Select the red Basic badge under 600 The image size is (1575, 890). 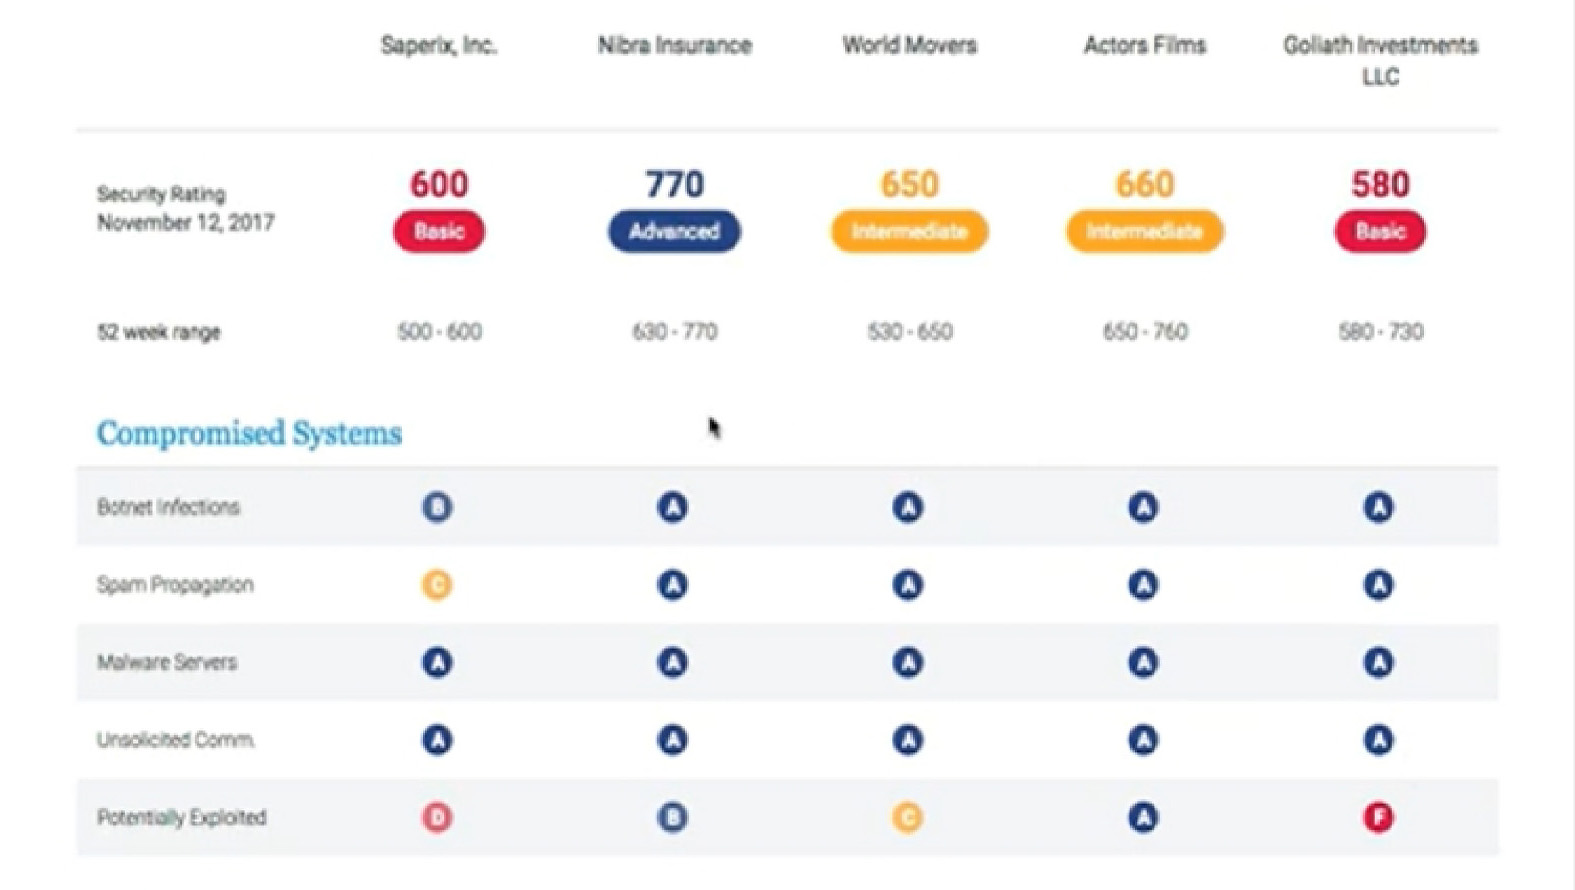[x=439, y=232]
